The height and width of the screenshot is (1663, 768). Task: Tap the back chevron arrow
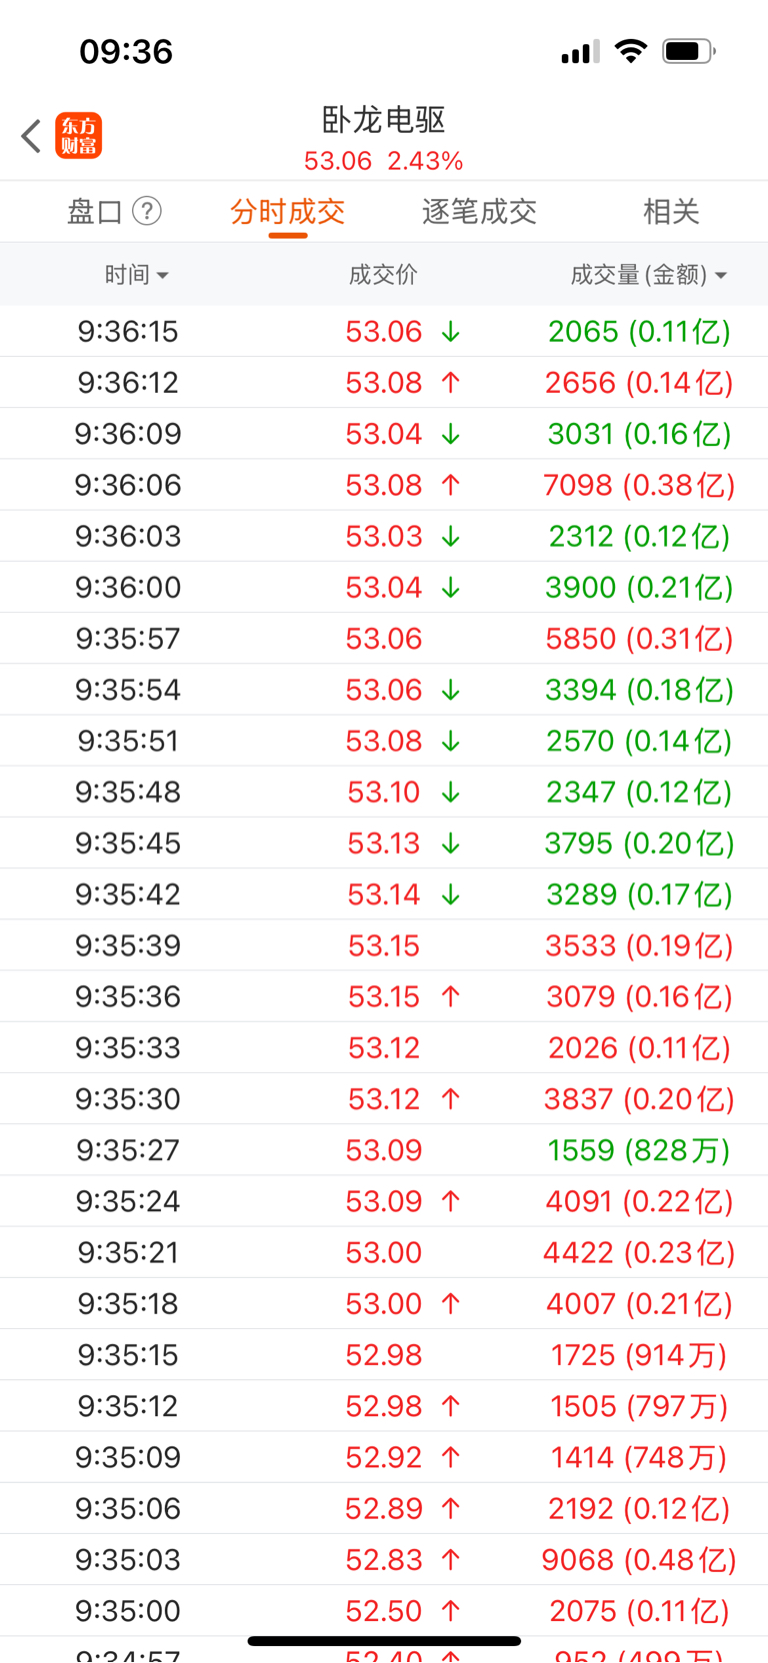(31, 136)
